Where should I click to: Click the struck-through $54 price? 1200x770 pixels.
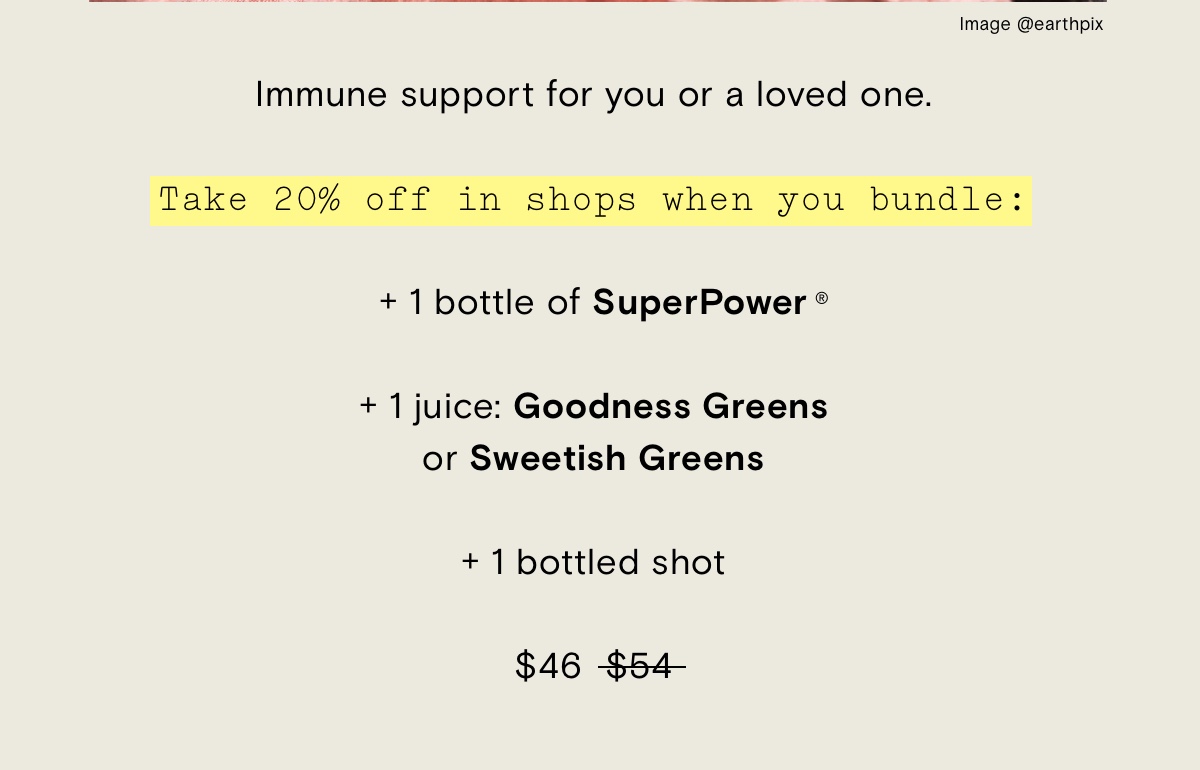641,666
